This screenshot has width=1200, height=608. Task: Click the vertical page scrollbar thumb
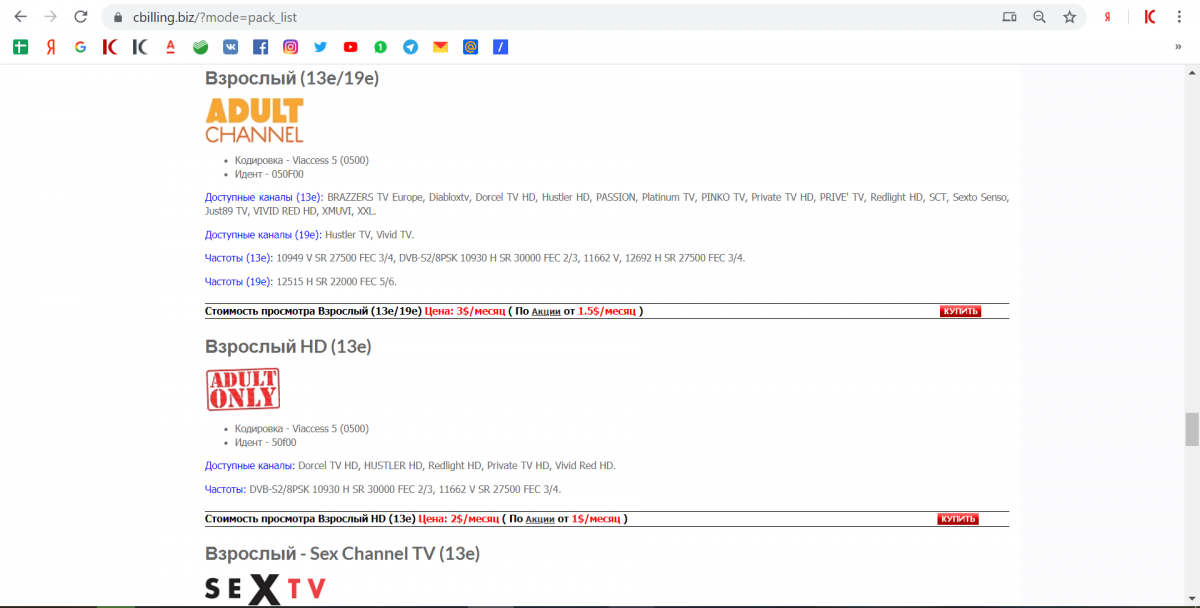1191,429
